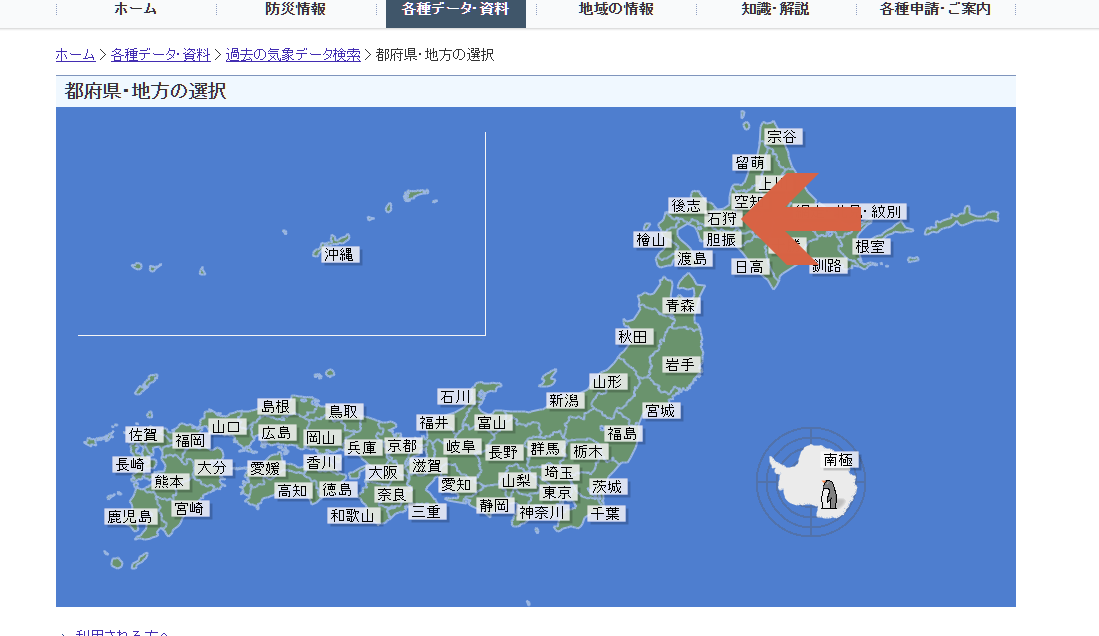This screenshot has height=636, width=1099.
Task: Select the 各種データ・資料 tab
Action: [x=456, y=10]
